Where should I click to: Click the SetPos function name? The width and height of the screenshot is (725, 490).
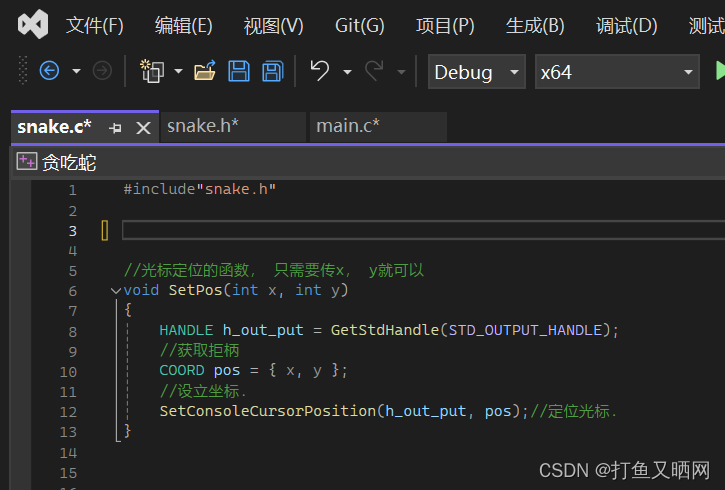(x=196, y=290)
